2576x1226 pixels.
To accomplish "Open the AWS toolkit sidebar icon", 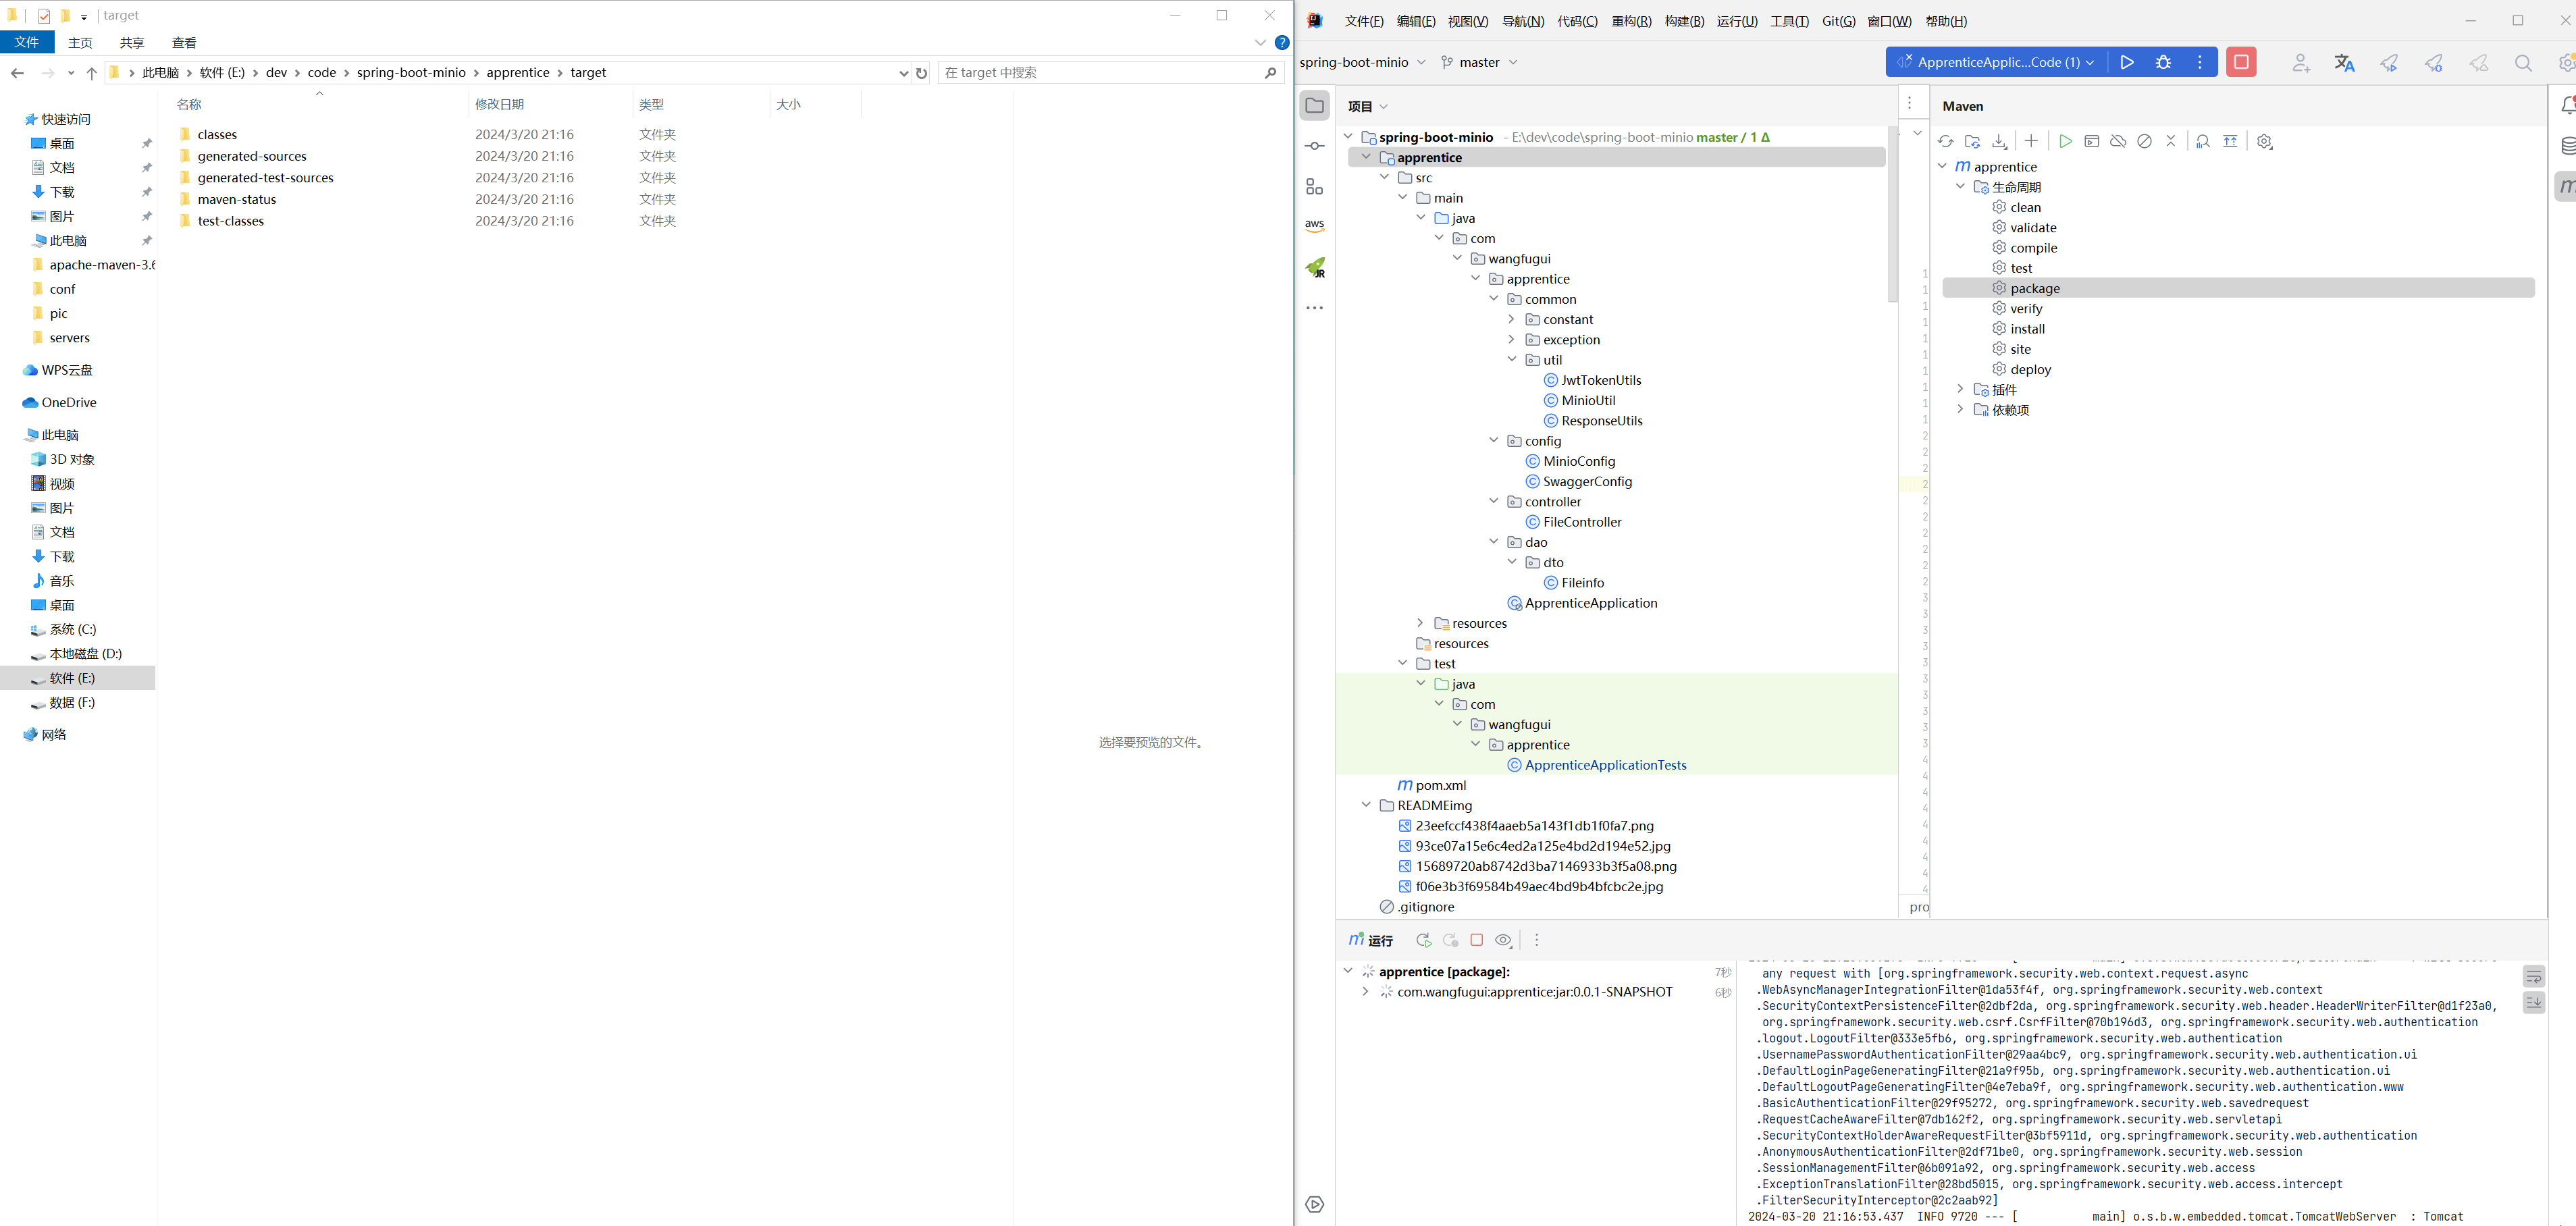I will [x=1314, y=226].
